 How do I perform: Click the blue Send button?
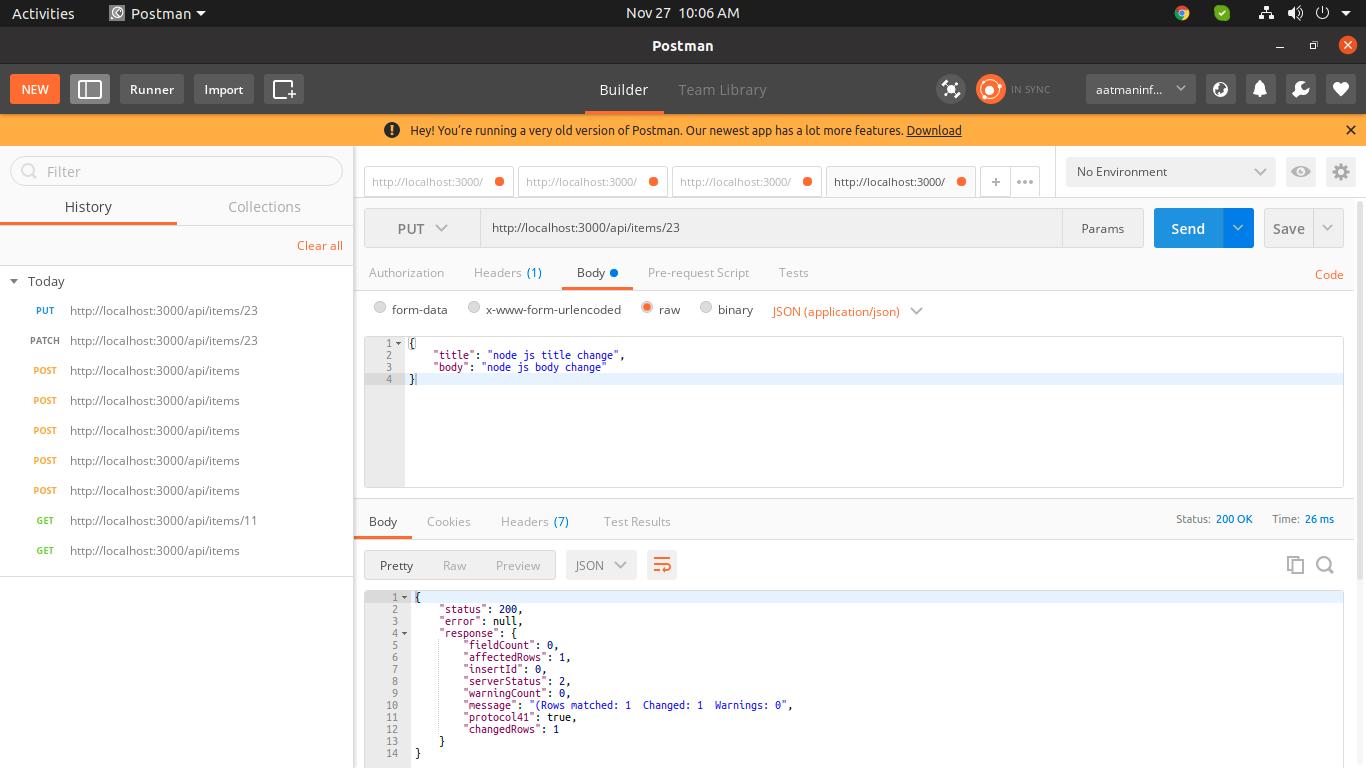[x=1187, y=228]
